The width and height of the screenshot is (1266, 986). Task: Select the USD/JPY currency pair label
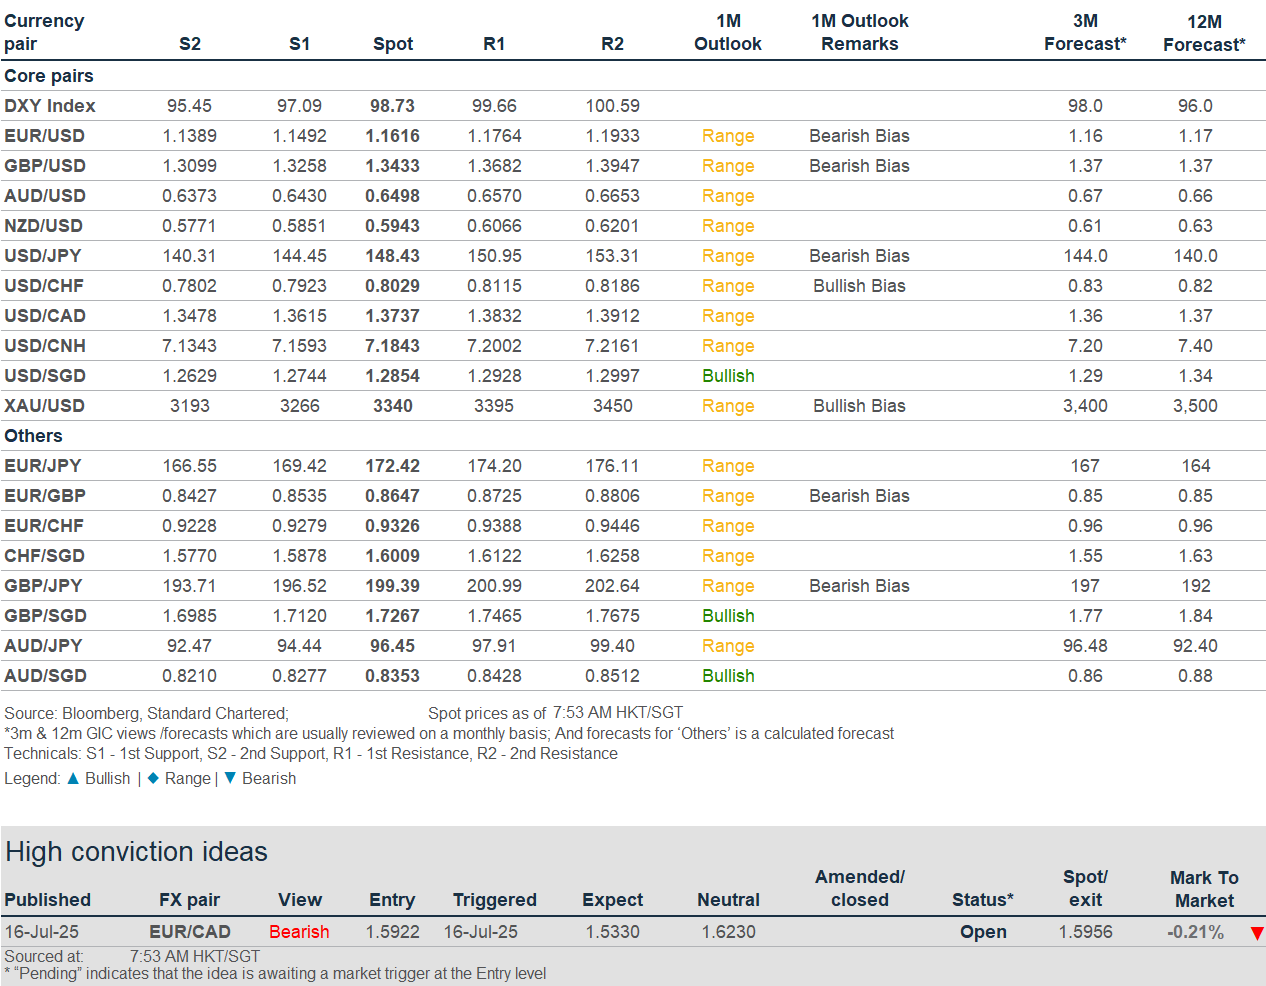[43, 256]
